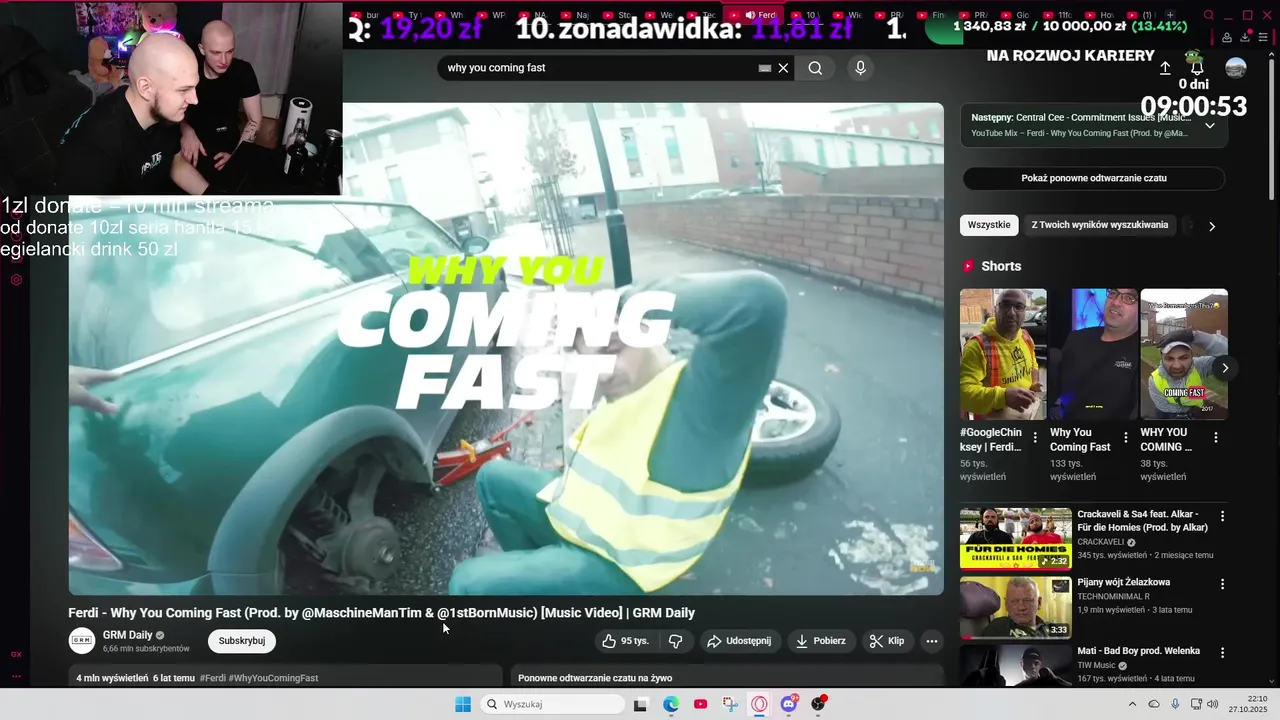Click 'Ponowne odtwarzanie czatu na żywo' text
The height and width of the screenshot is (720, 1280).
(594, 678)
